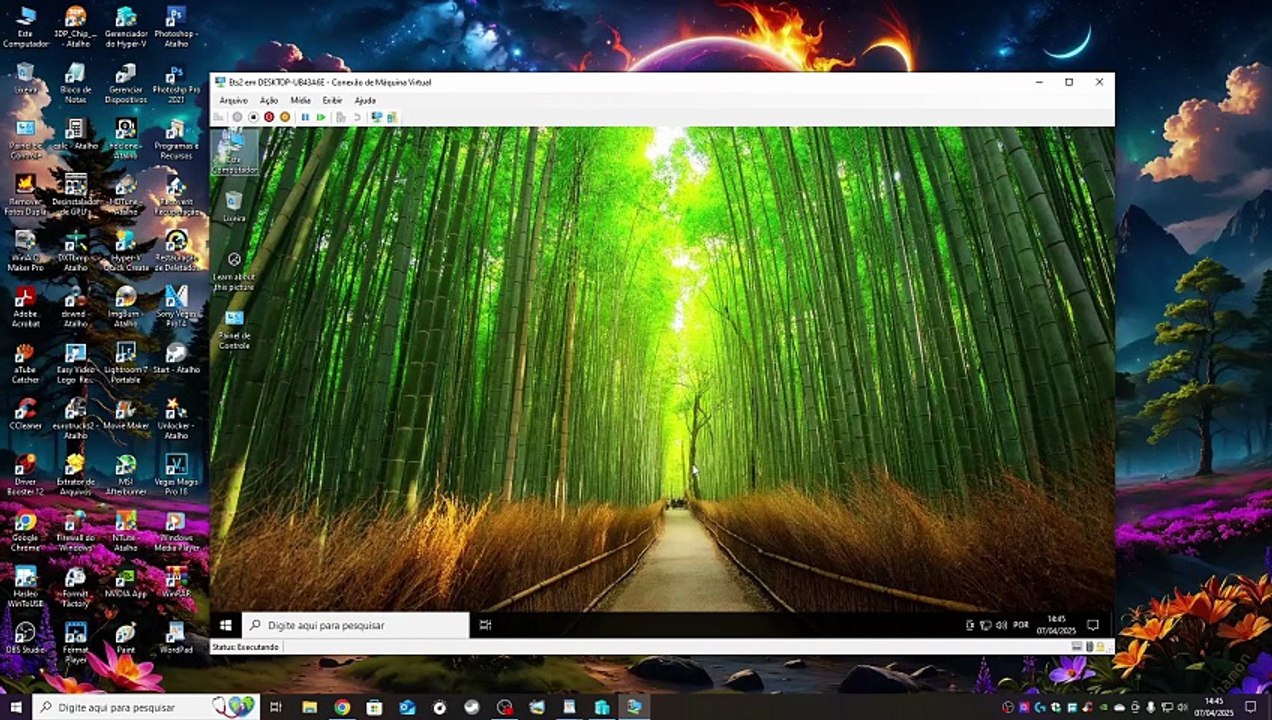Viewport: 1272px width, 720px height.
Task: Select aTube Catcher desktop icon
Action: (25, 364)
